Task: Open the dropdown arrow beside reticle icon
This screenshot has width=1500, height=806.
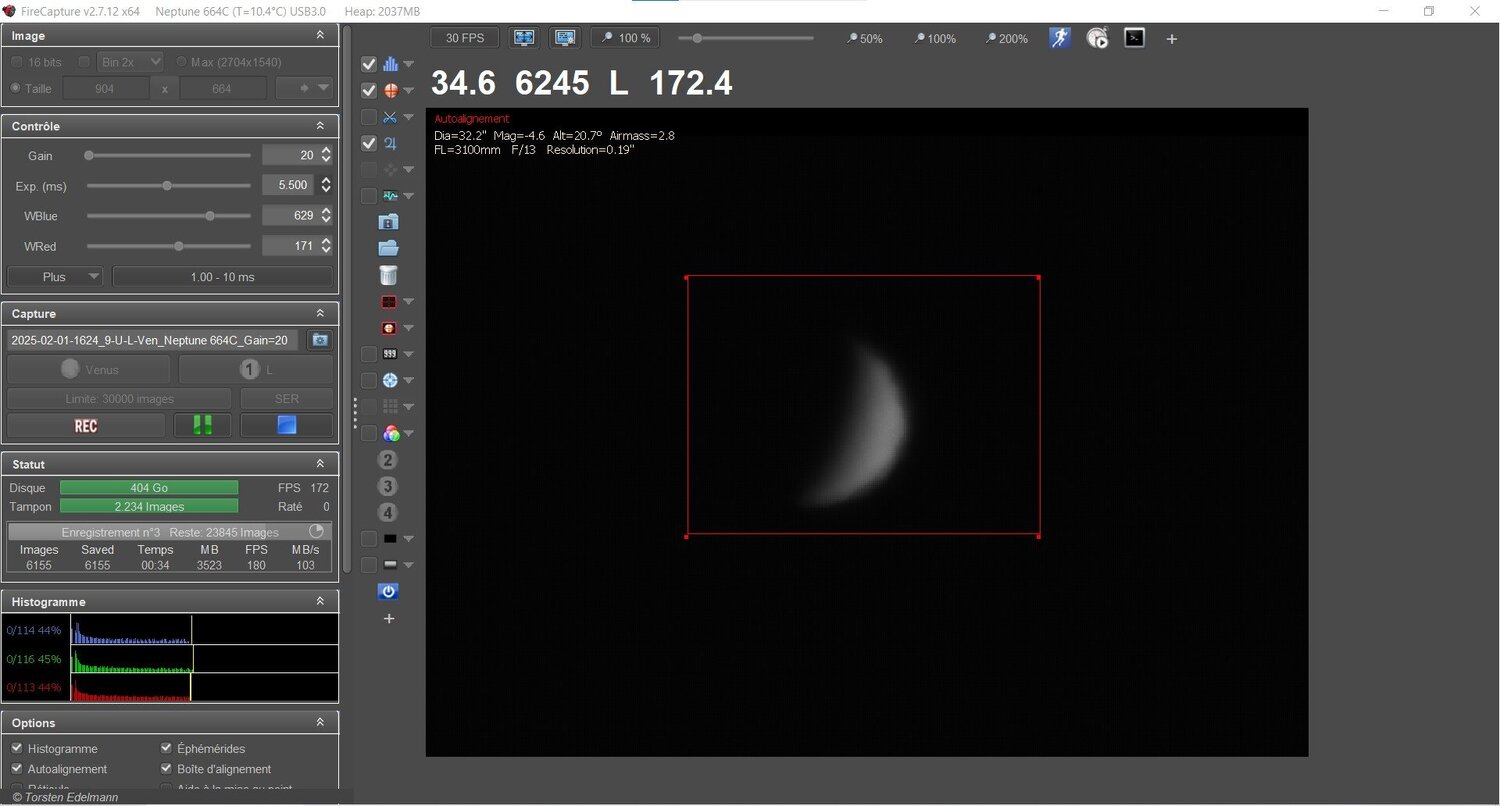Action: coord(408,91)
